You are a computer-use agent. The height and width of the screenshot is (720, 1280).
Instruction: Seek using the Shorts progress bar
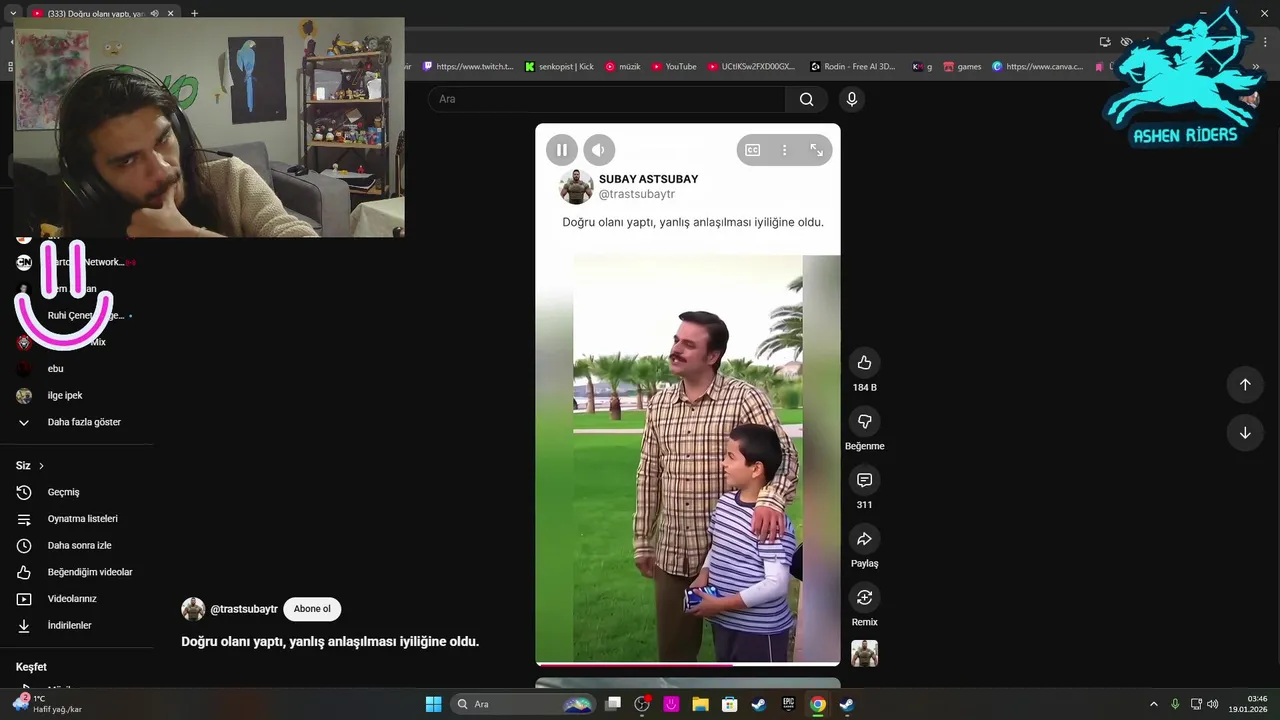(x=688, y=663)
